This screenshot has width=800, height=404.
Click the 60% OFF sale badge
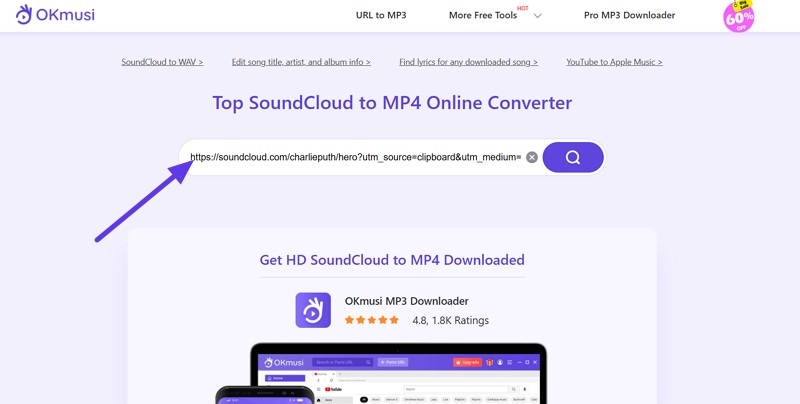point(738,16)
